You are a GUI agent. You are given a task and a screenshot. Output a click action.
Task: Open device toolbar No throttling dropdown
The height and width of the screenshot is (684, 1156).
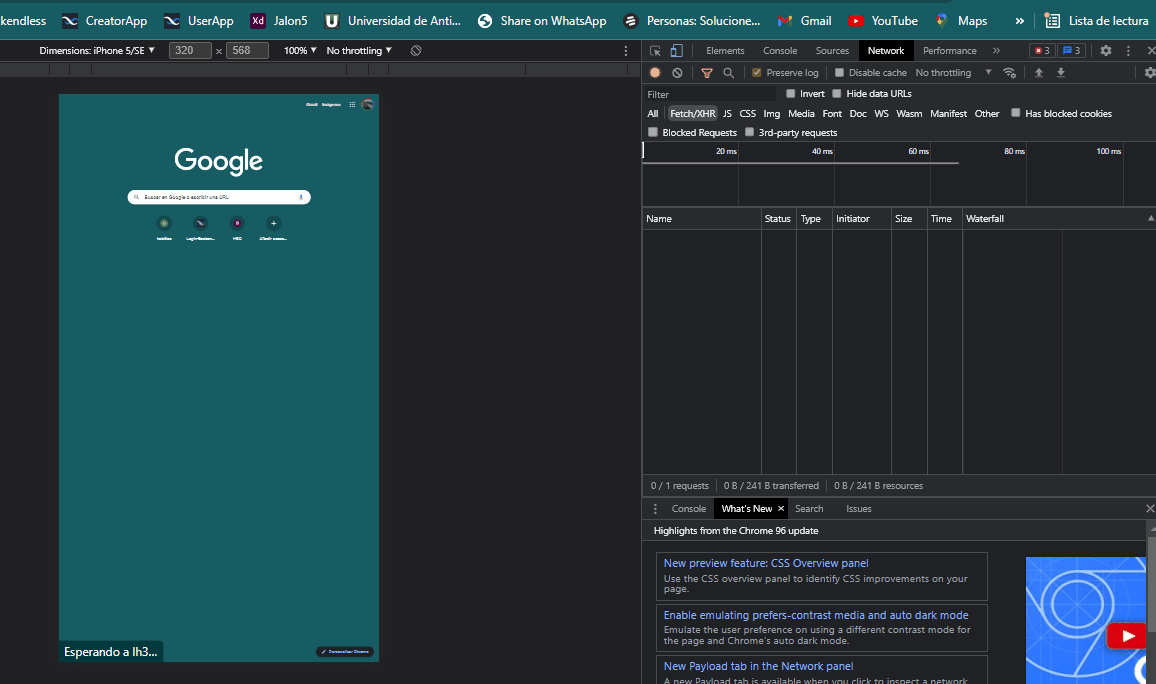pos(359,51)
